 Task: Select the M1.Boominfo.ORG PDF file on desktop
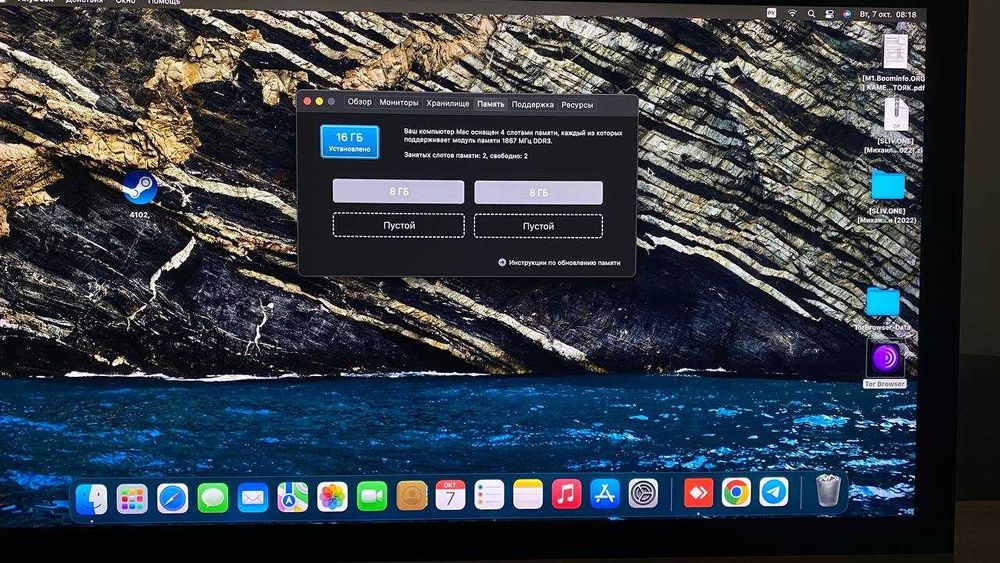pyautogui.click(x=895, y=52)
